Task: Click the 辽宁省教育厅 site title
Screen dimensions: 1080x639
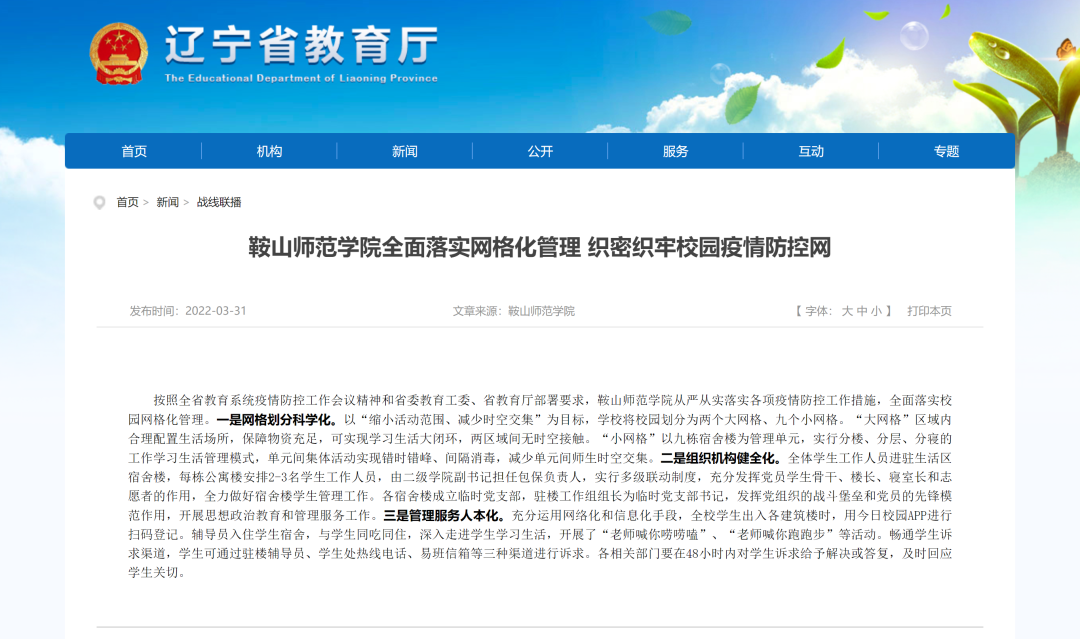Action: click(300, 46)
